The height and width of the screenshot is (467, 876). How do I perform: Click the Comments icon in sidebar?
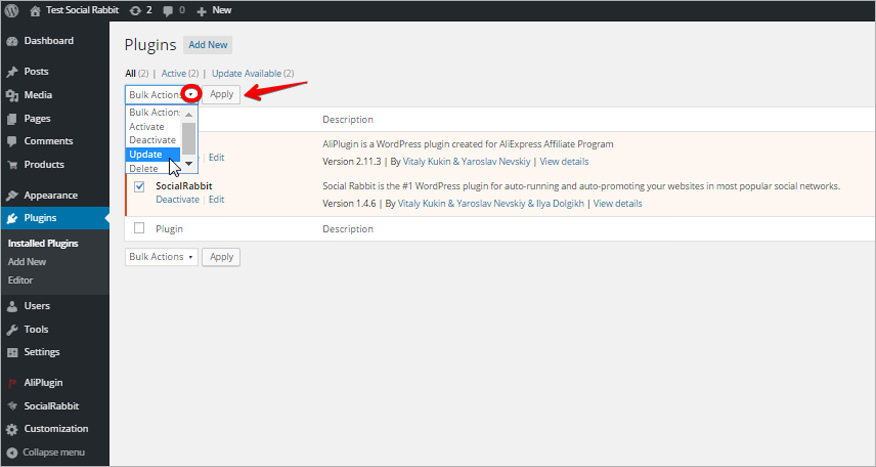[x=12, y=141]
